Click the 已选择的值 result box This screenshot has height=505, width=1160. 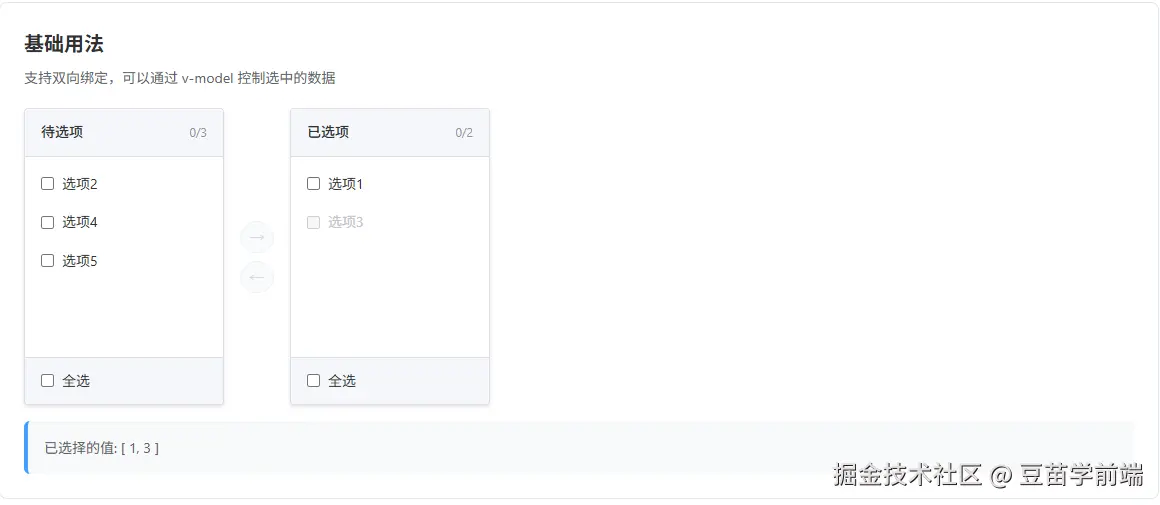click(x=579, y=447)
